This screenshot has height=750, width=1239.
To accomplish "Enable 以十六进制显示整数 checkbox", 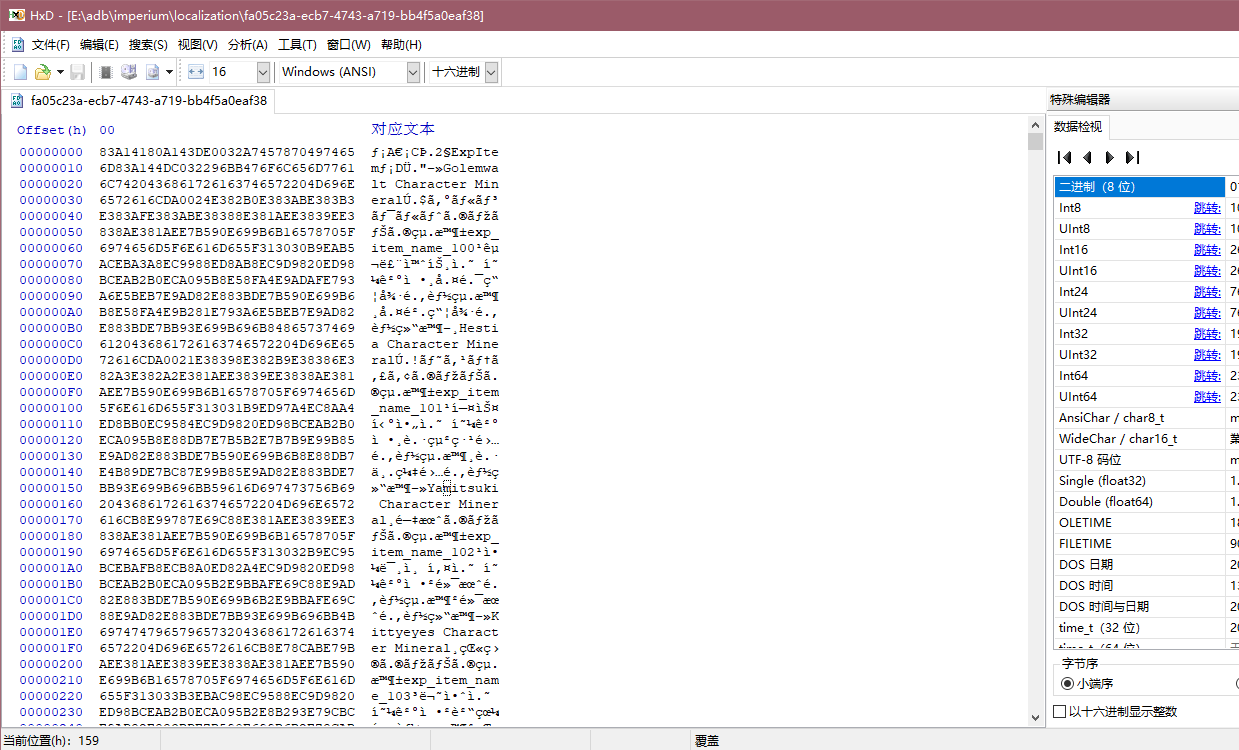I will click(x=1060, y=712).
